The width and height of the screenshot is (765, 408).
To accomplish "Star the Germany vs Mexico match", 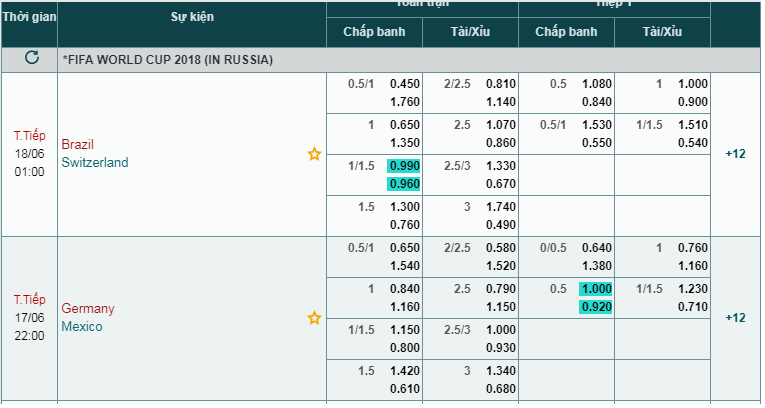I will tap(314, 318).
